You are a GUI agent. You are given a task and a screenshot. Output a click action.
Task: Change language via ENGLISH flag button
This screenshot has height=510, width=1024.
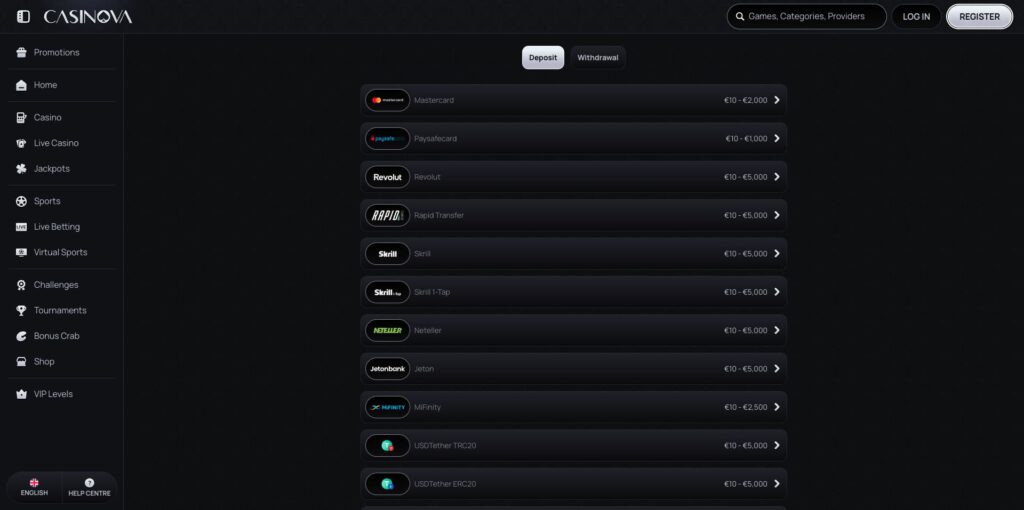click(x=34, y=488)
